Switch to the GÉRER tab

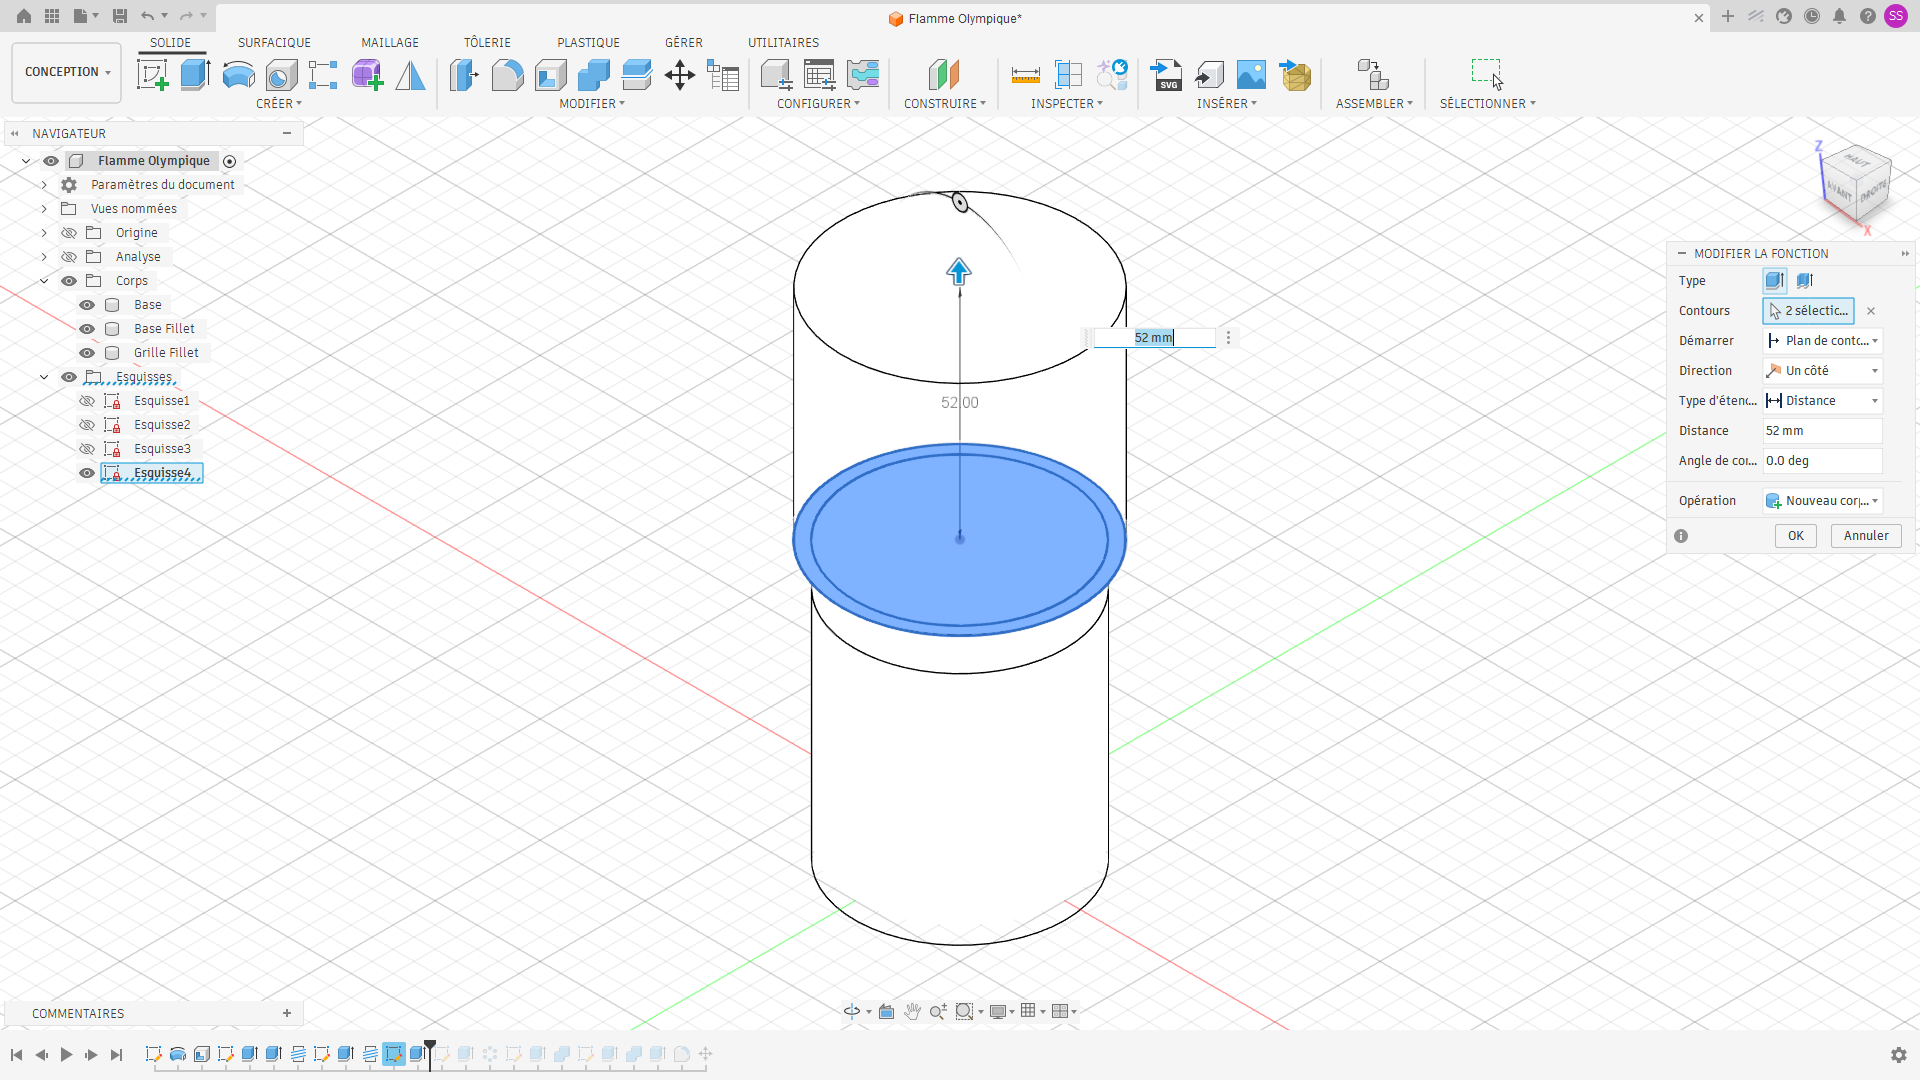tap(684, 43)
